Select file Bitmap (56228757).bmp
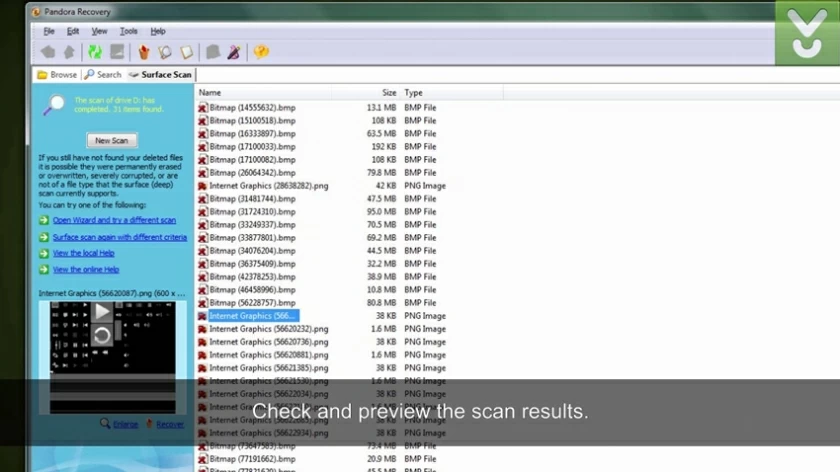 tap(252, 303)
